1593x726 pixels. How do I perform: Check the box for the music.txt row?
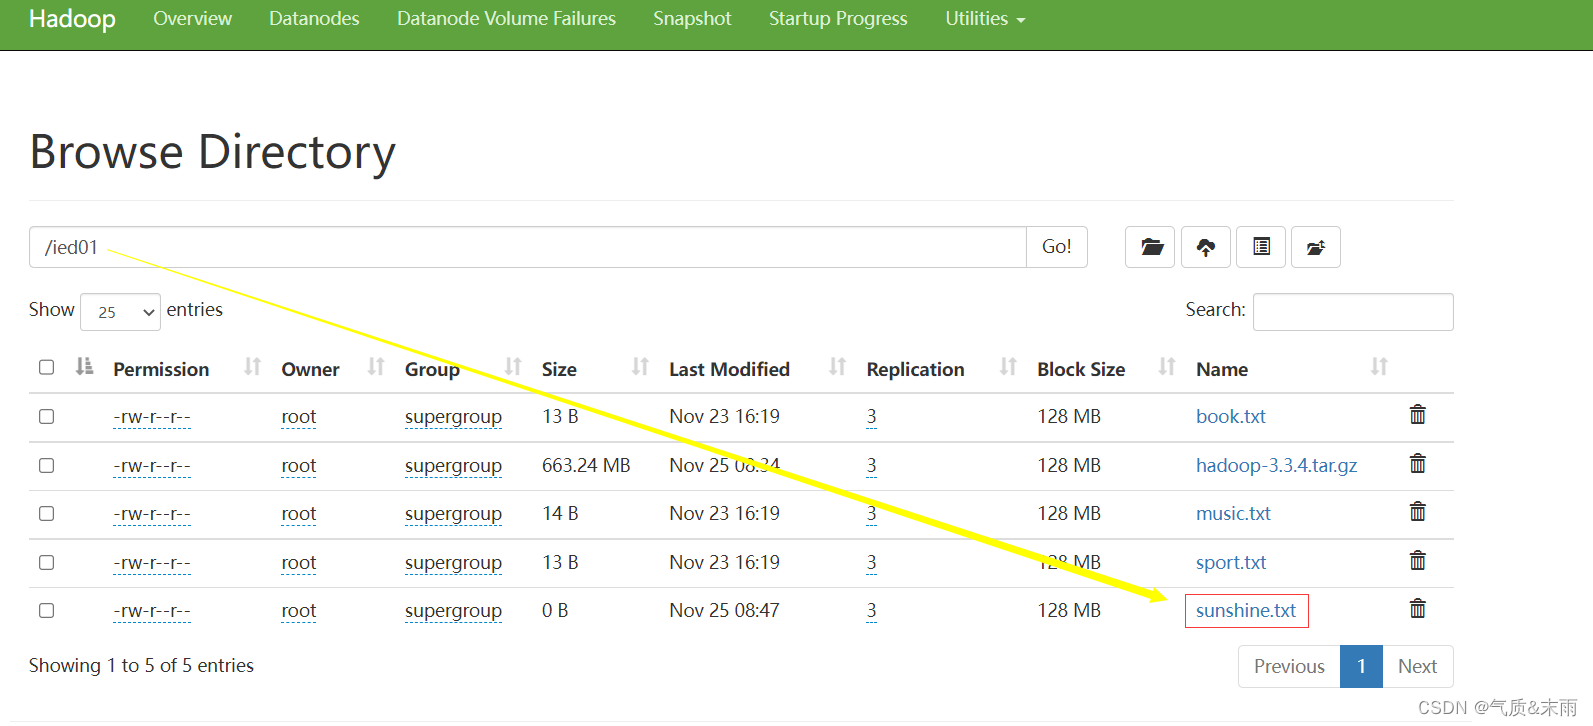[46, 513]
